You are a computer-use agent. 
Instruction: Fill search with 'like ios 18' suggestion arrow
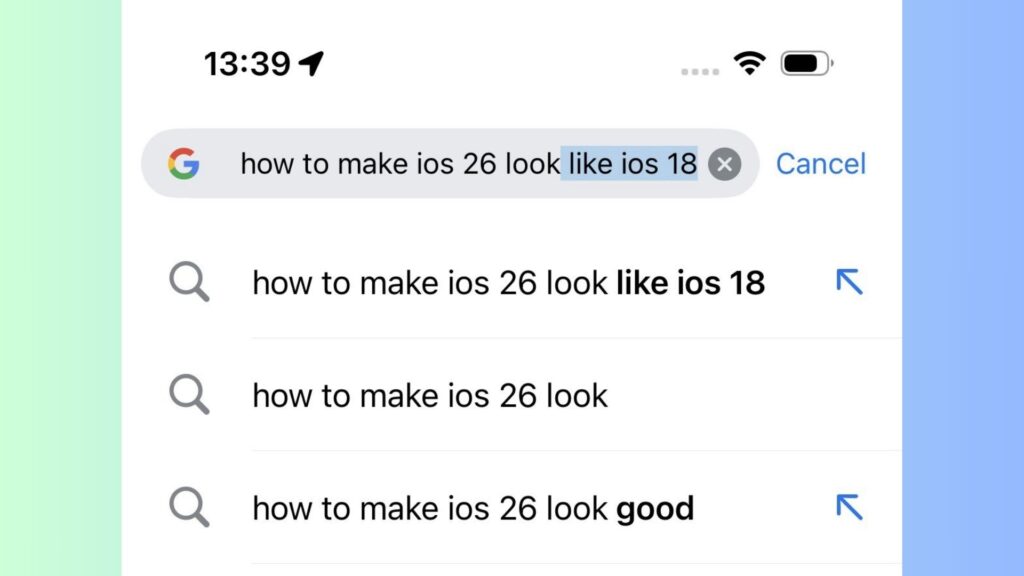click(x=849, y=283)
